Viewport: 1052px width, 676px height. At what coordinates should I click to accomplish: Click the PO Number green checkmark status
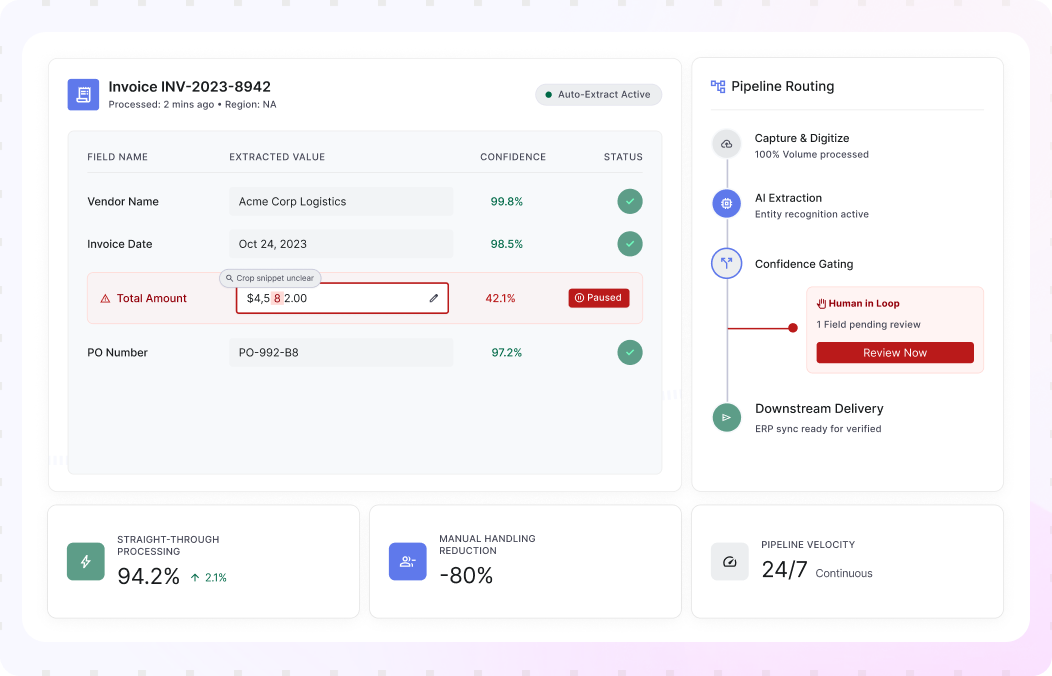[x=630, y=352]
